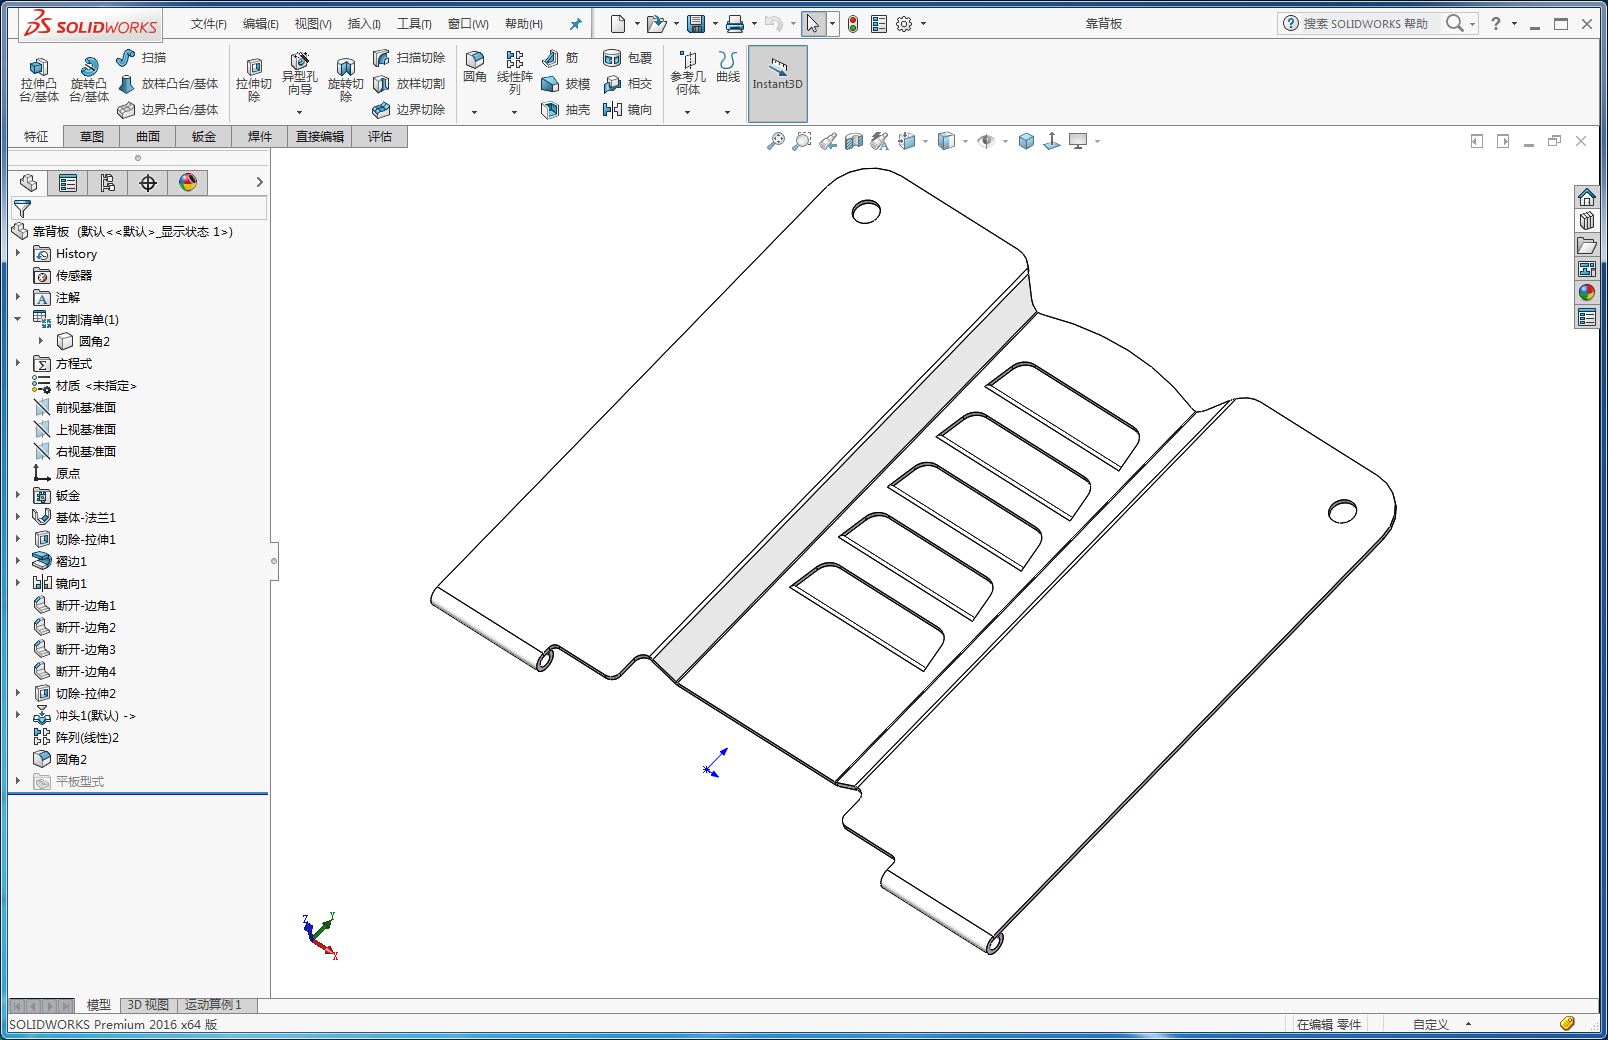Switch to the 评估 evaluate tab
This screenshot has width=1608, height=1040.
tap(380, 137)
